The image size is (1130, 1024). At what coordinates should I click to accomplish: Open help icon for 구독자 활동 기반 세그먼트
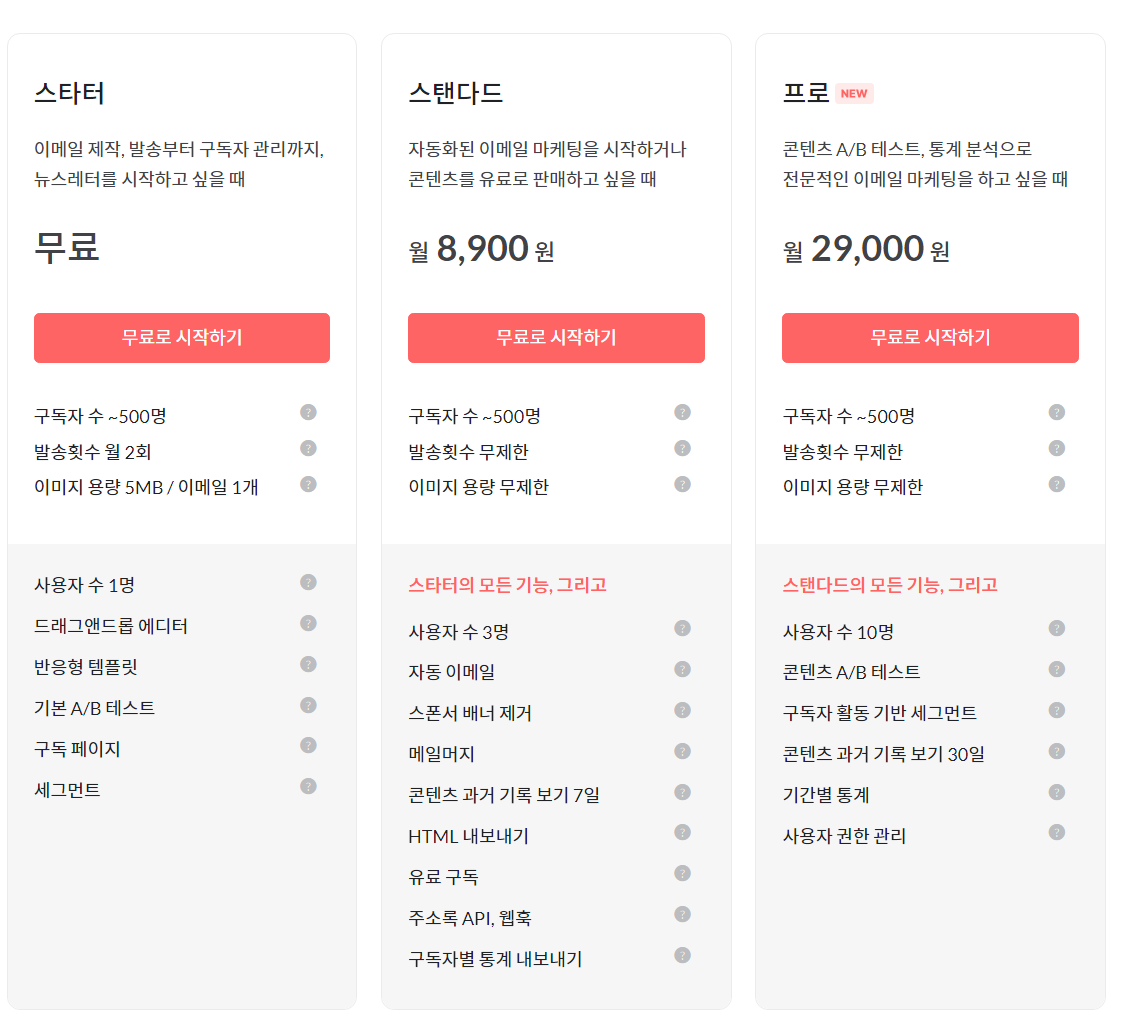click(1056, 711)
